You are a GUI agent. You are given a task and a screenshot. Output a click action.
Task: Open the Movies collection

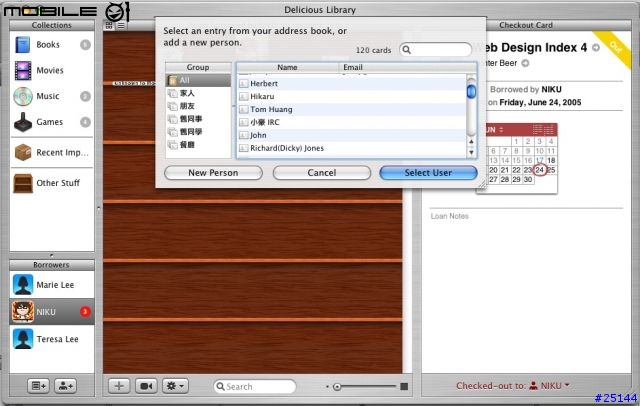click(51, 70)
